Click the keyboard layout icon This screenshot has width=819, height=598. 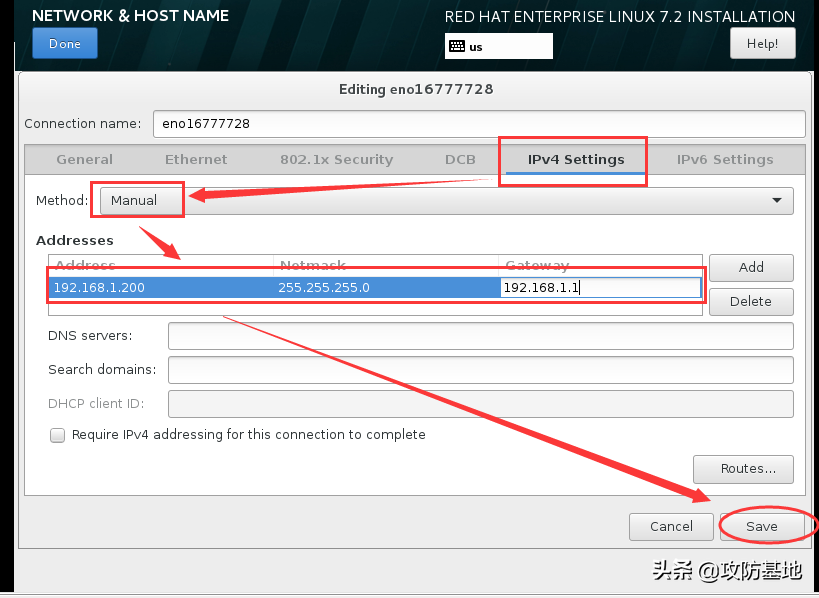(456, 46)
